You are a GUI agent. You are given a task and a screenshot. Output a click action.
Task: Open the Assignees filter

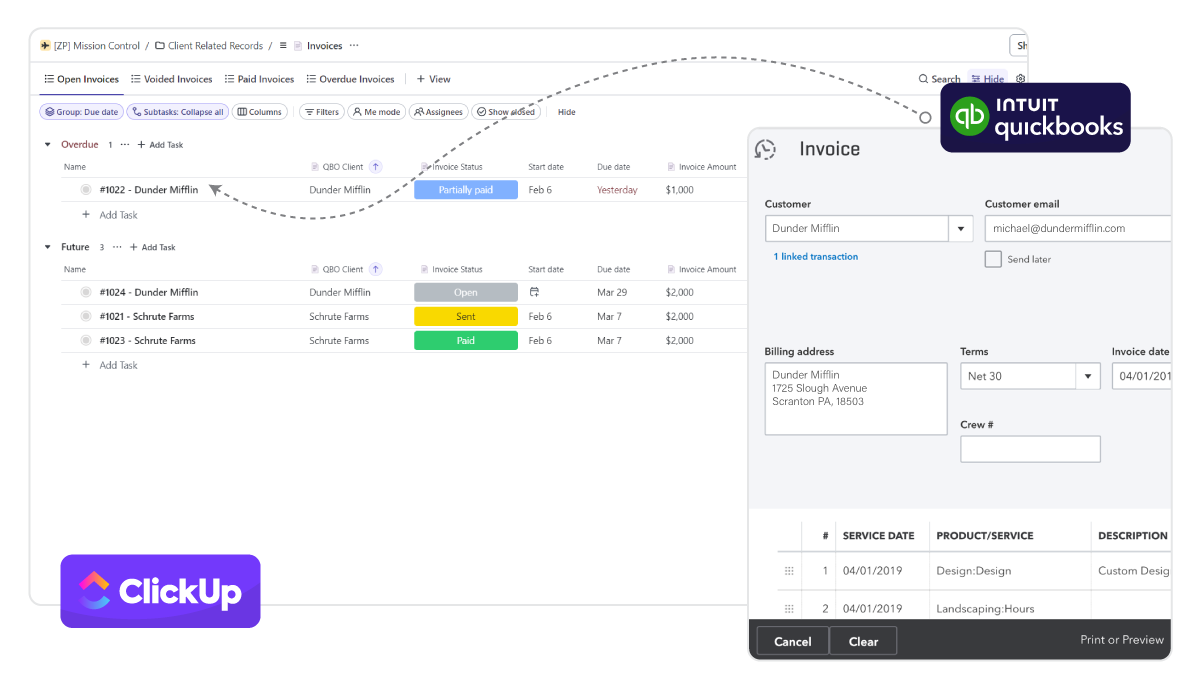438,111
